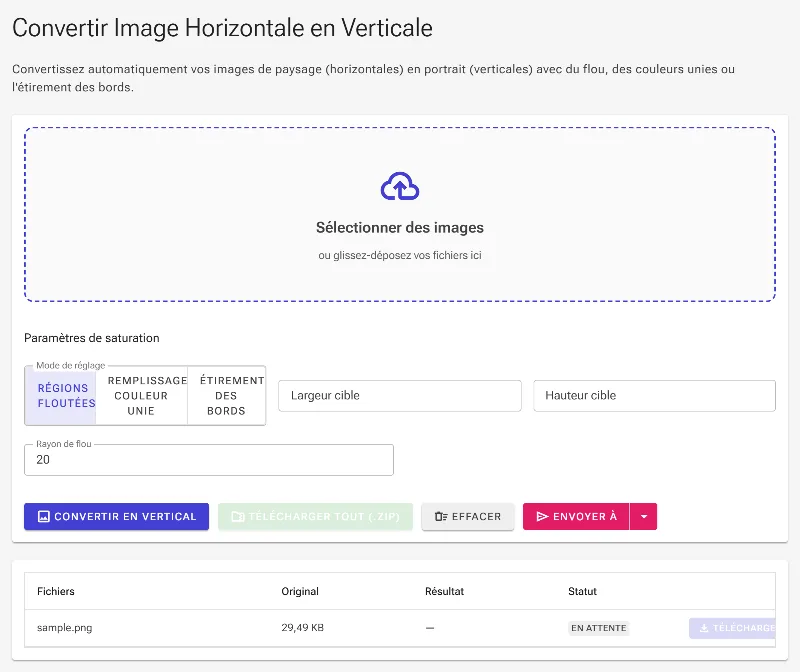Click the 'Envoyer à' button
This screenshot has height=672, width=800.
(x=577, y=516)
